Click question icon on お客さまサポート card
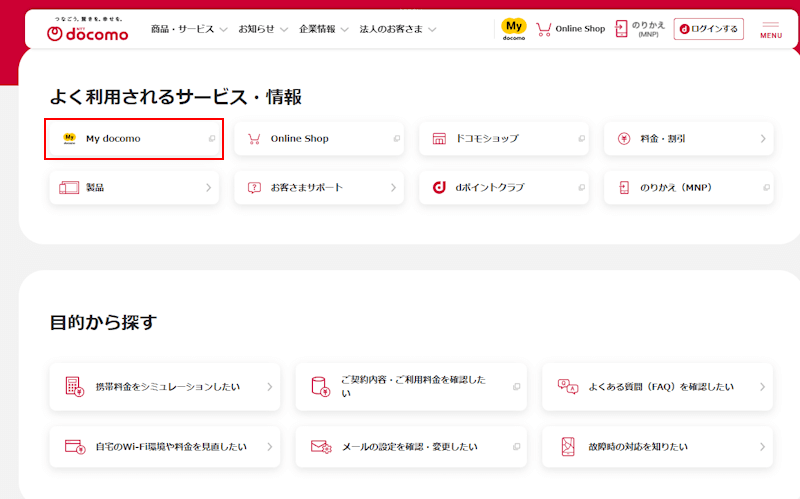 click(254, 188)
